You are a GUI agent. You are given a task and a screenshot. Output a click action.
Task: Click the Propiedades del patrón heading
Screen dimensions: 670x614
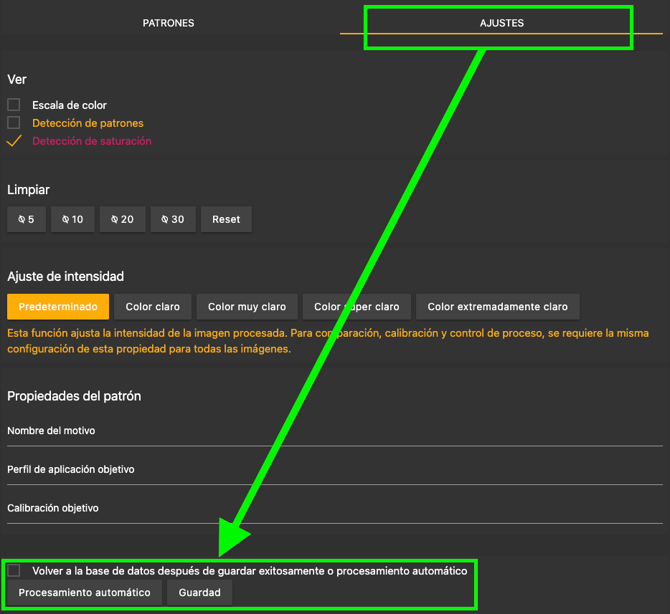pyautogui.click(x=74, y=396)
